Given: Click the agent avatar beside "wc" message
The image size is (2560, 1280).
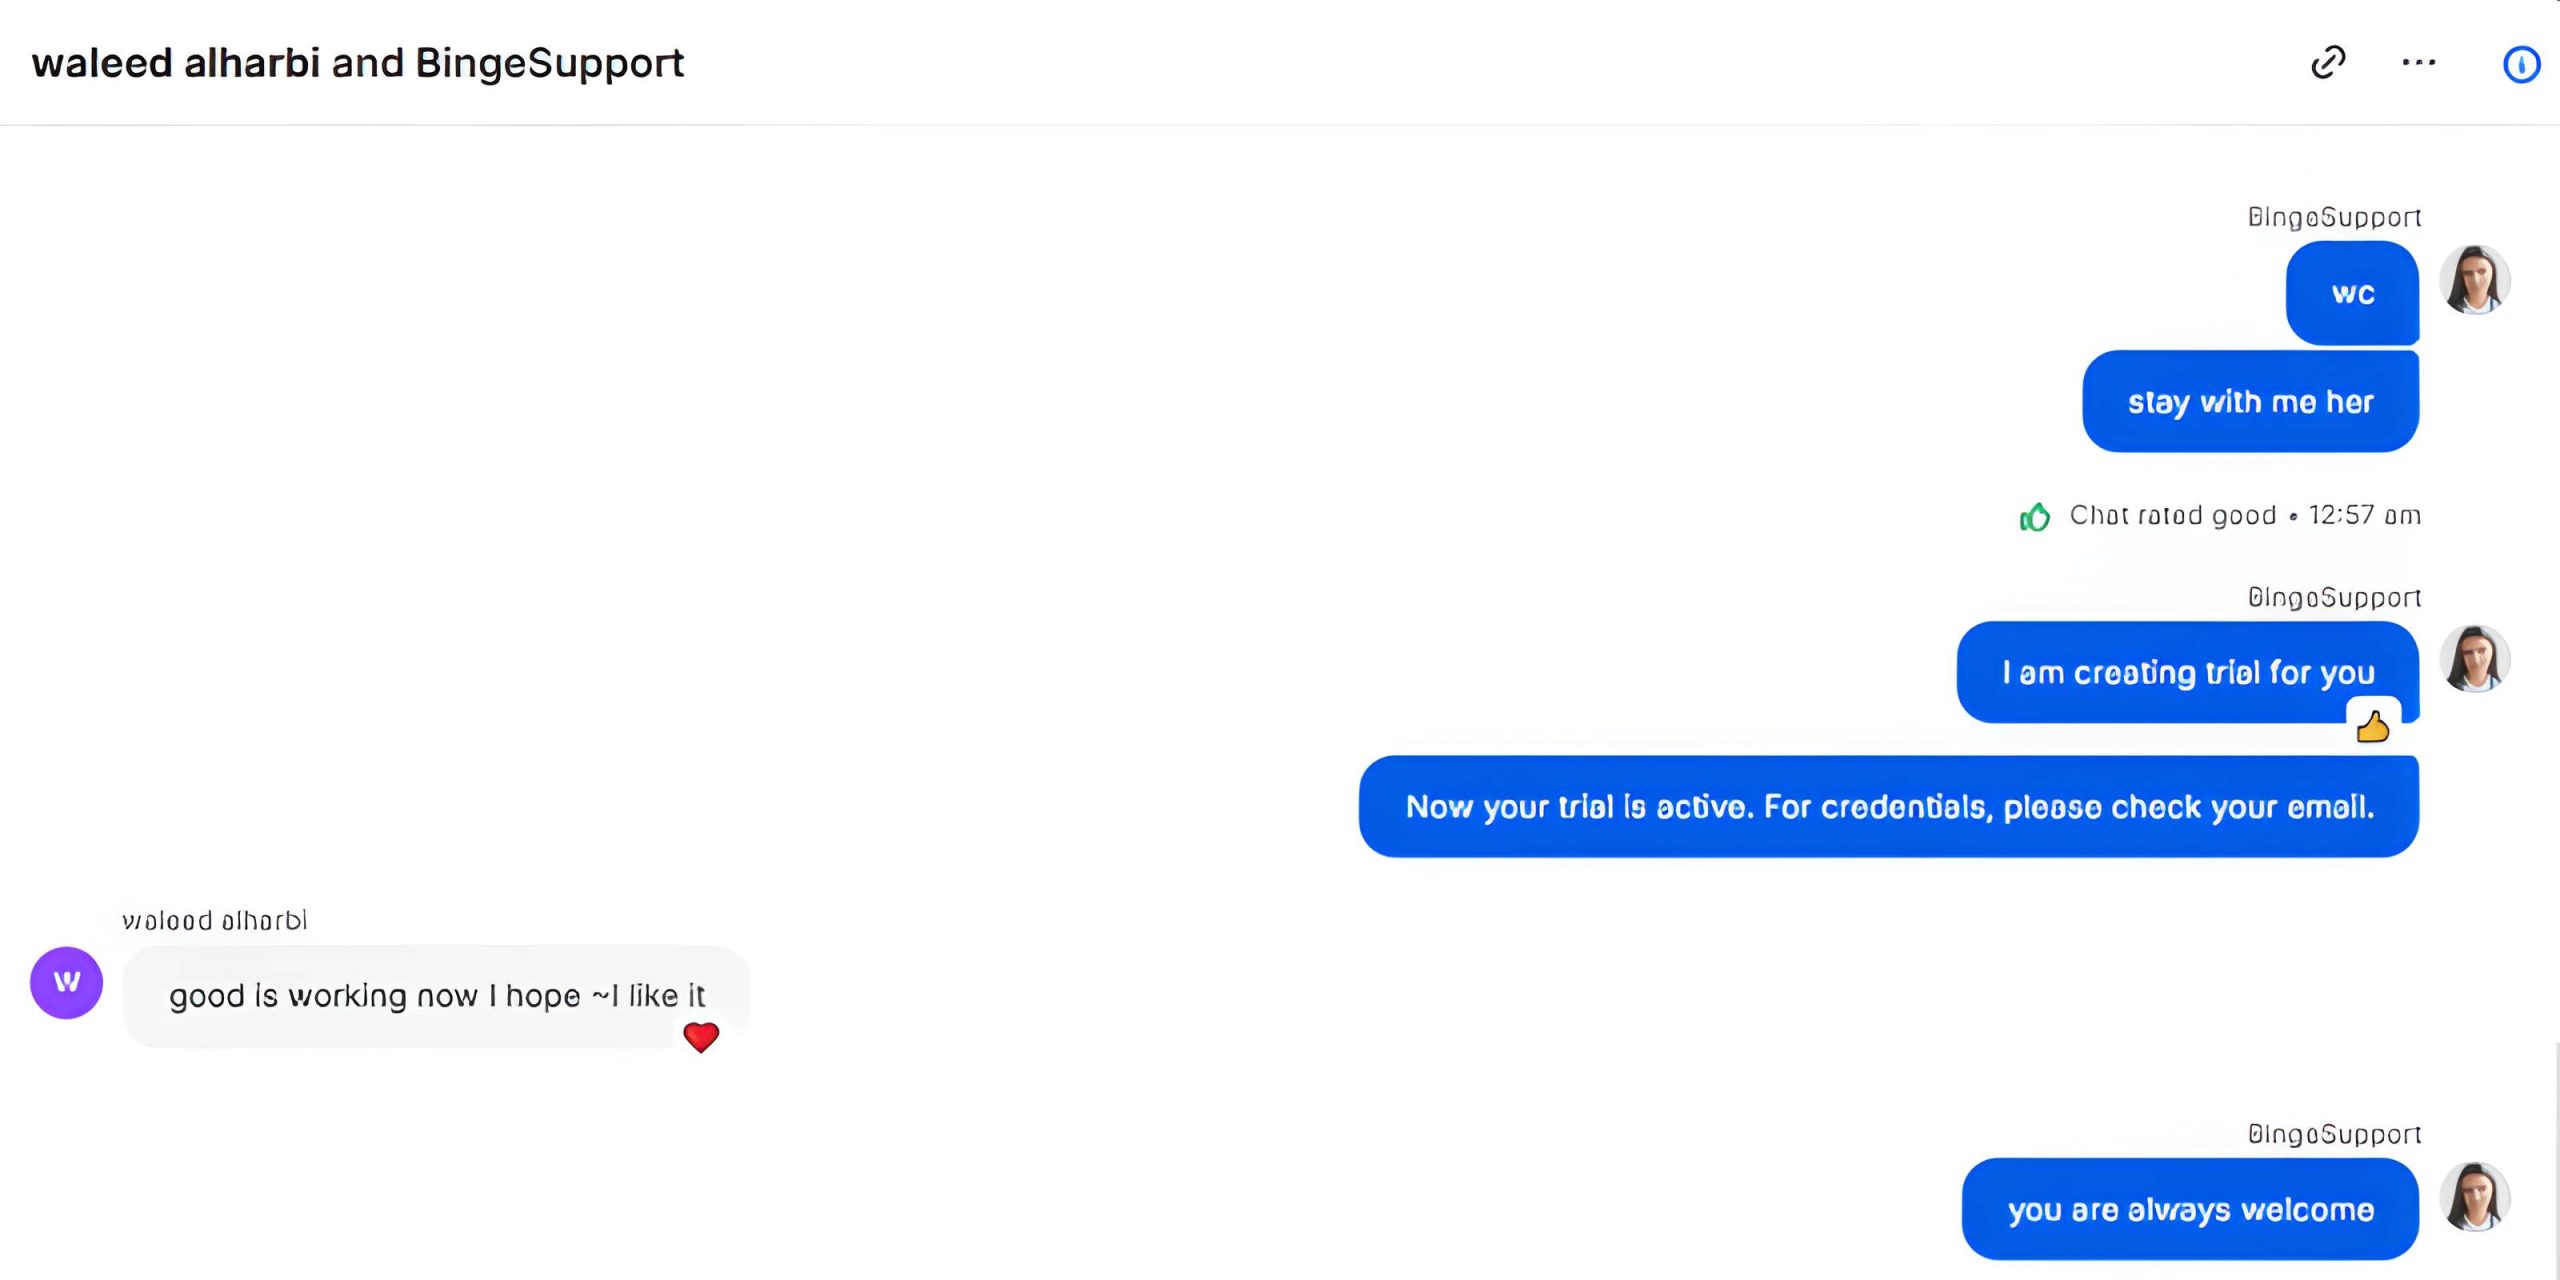Looking at the screenshot, I should (2475, 280).
